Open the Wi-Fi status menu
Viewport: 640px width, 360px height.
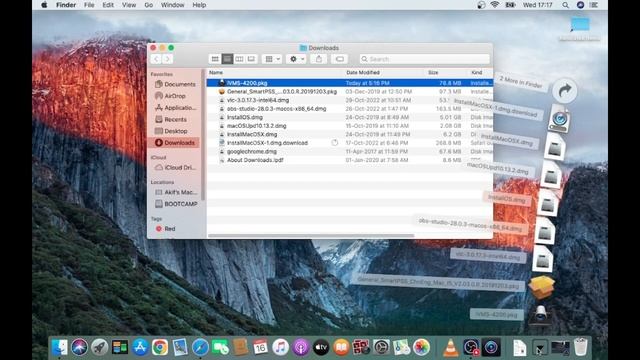pyautogui.click(x=495, y=5)
